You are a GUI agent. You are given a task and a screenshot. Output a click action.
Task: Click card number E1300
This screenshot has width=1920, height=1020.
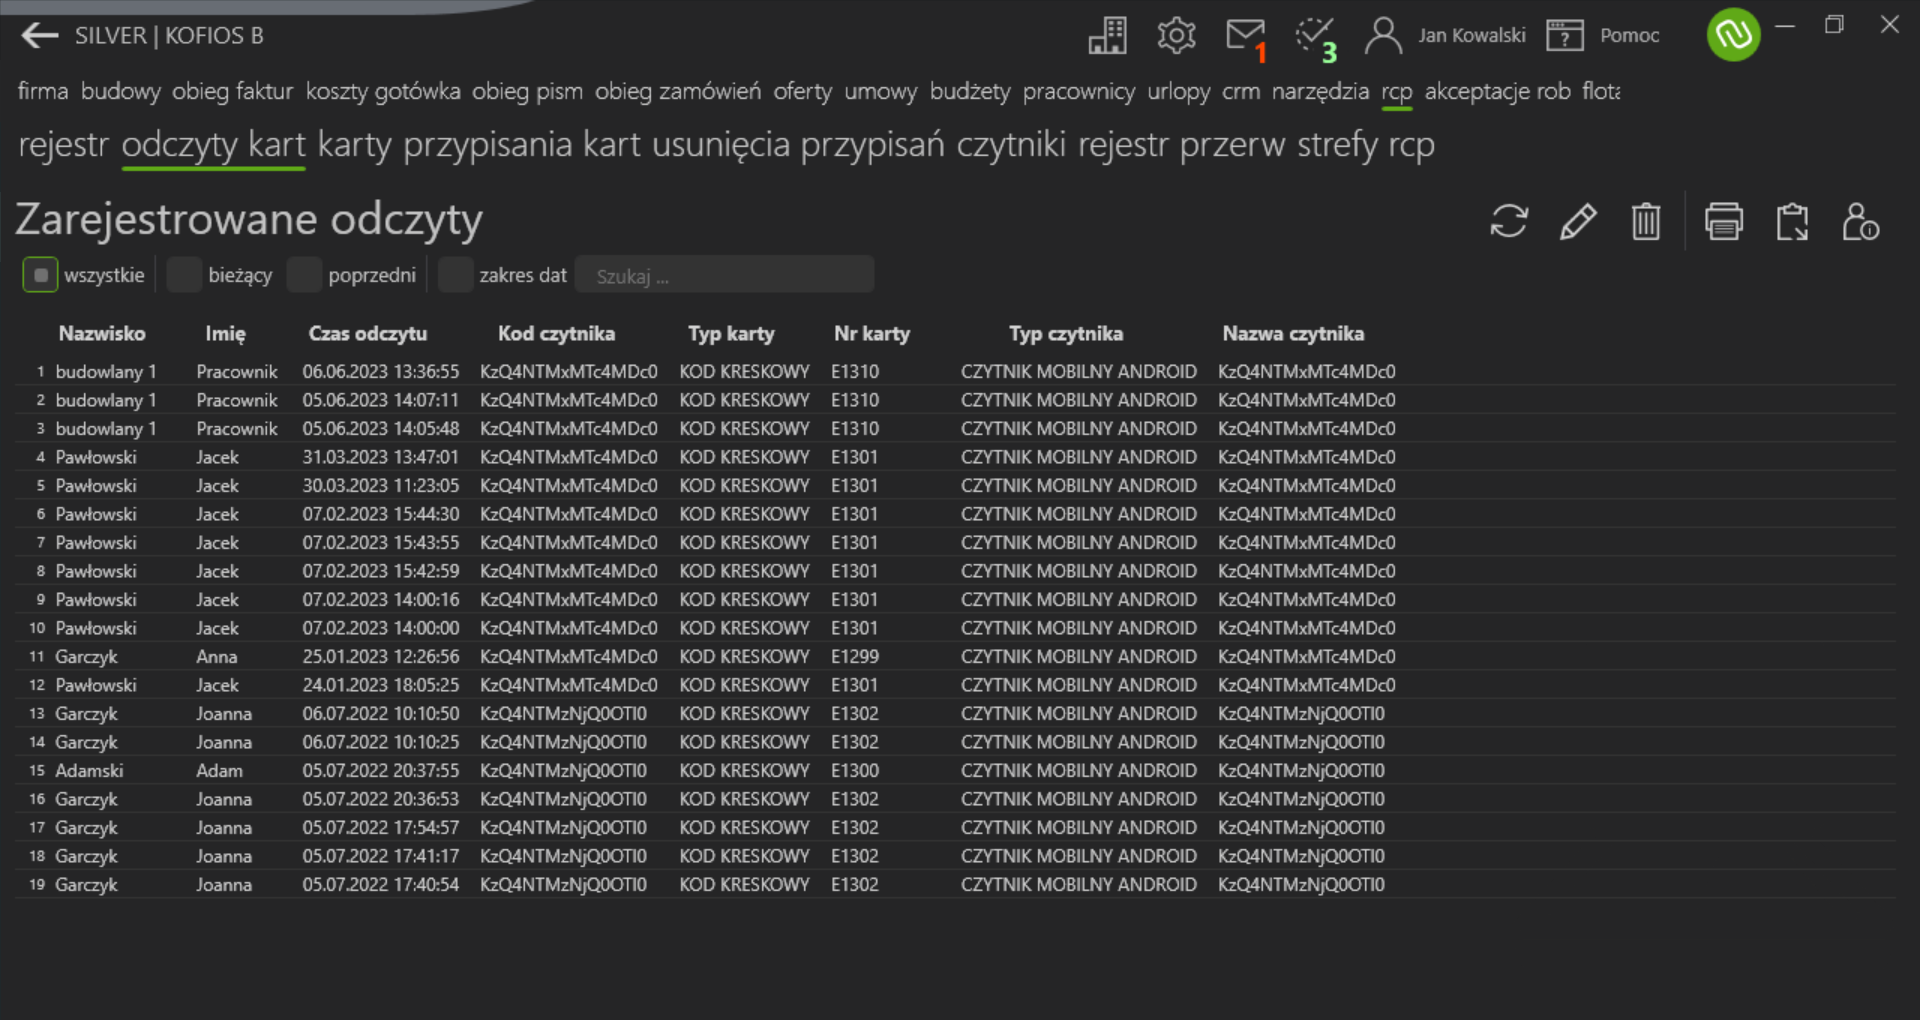click(x=855, y=771)
